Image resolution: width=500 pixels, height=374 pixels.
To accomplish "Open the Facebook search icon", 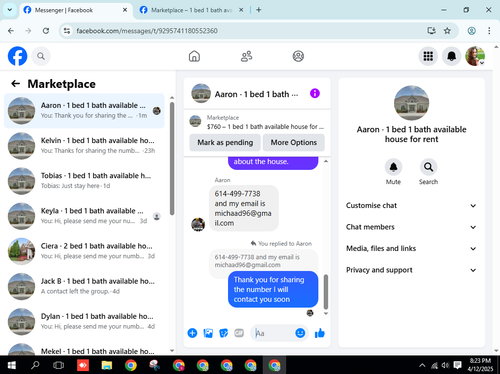I will (41, 56).
